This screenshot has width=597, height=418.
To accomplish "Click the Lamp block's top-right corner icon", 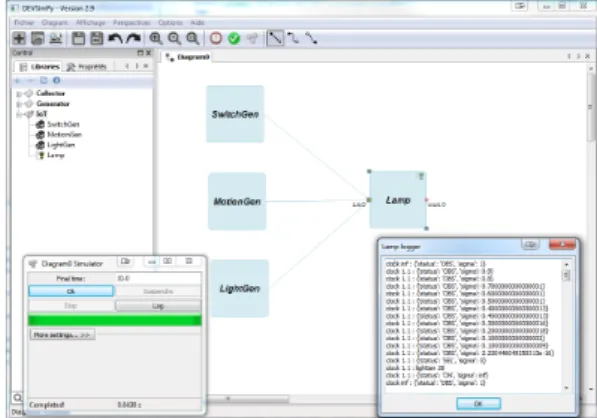I will pos(421,176).
